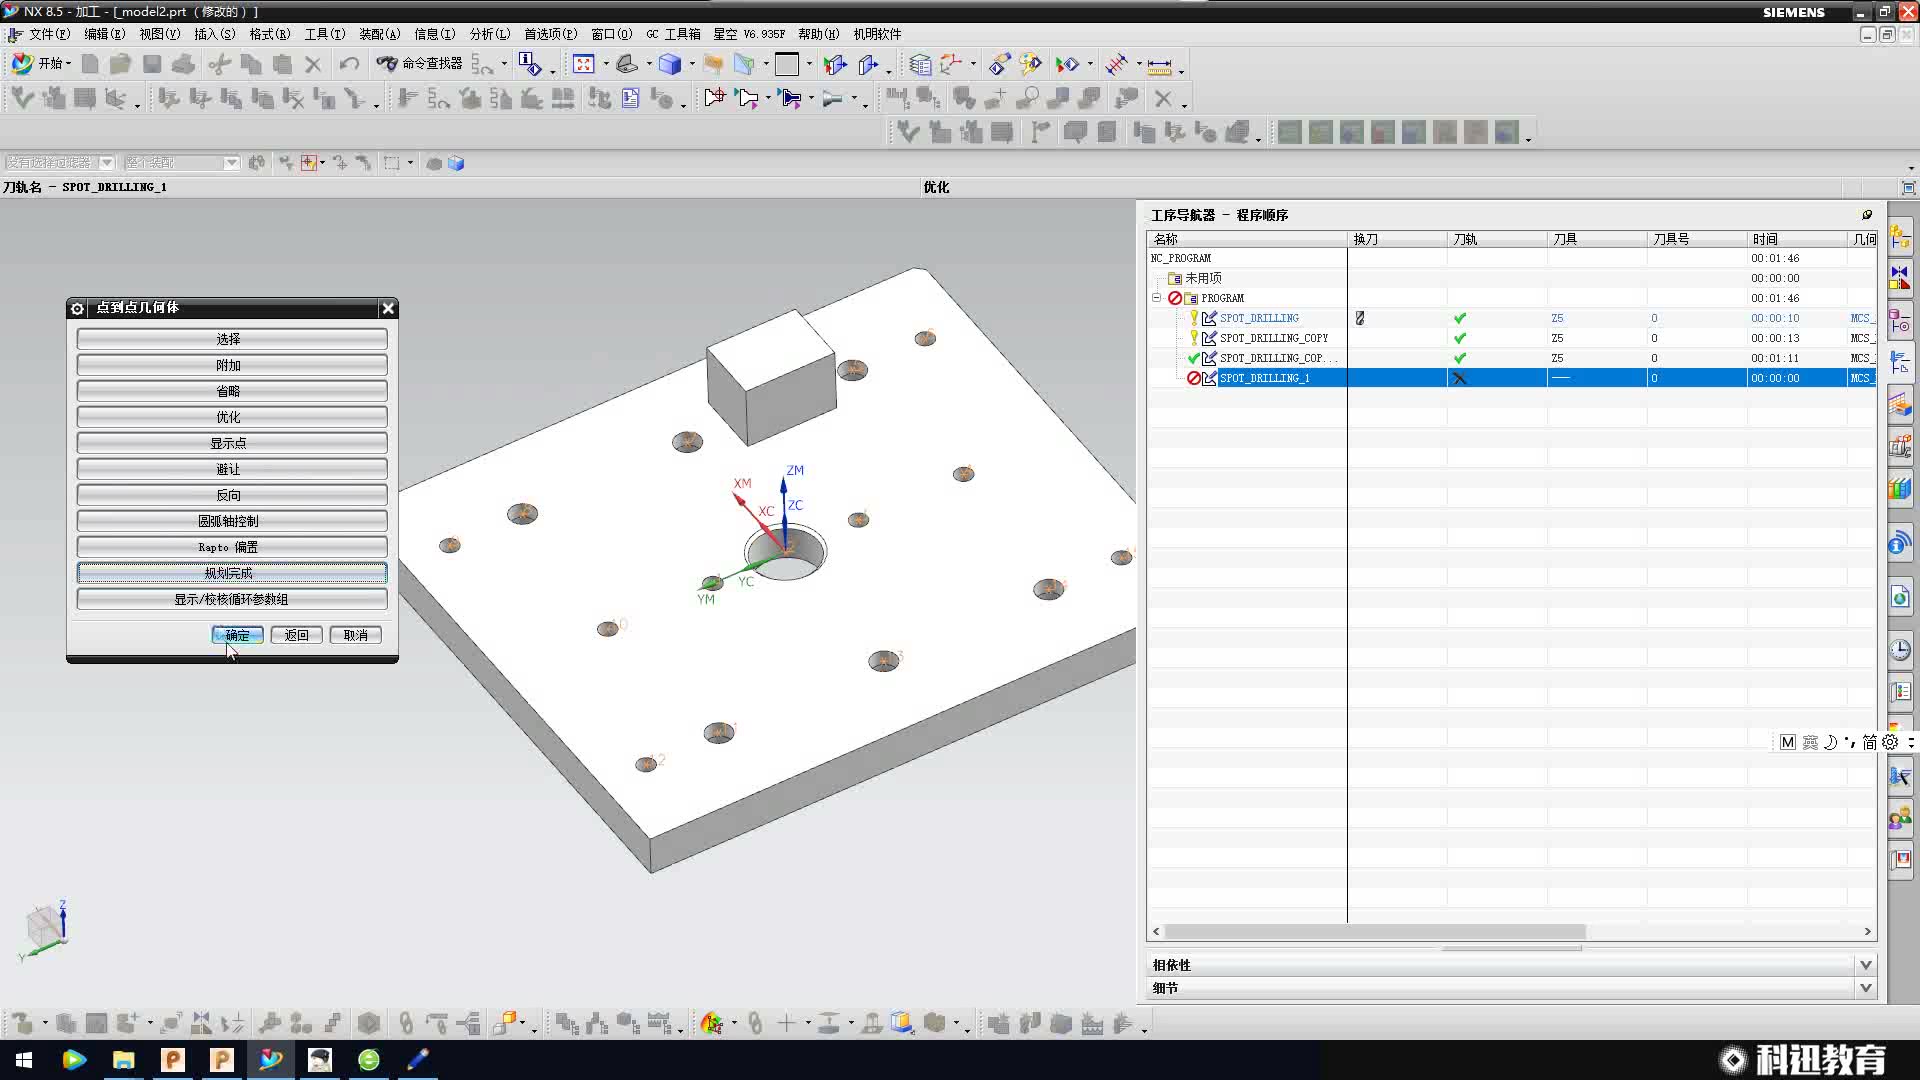Image resolution: width=1920 pixels, height=1080 pixels.
Task: Select SPOT_DRILLING_COPY operation in navigator
Action: coord(1273,338)
